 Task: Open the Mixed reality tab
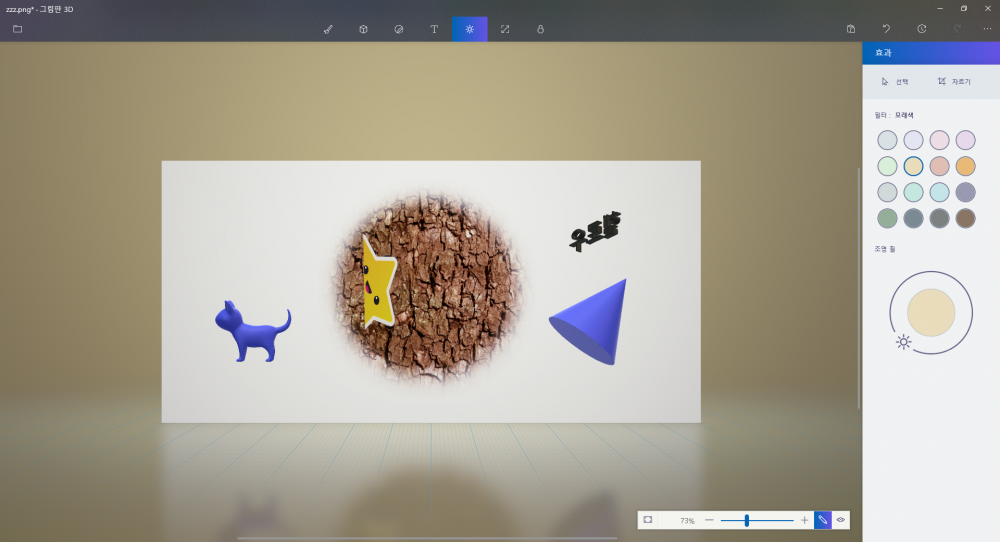pyautogui.click(x=540, y=29)
